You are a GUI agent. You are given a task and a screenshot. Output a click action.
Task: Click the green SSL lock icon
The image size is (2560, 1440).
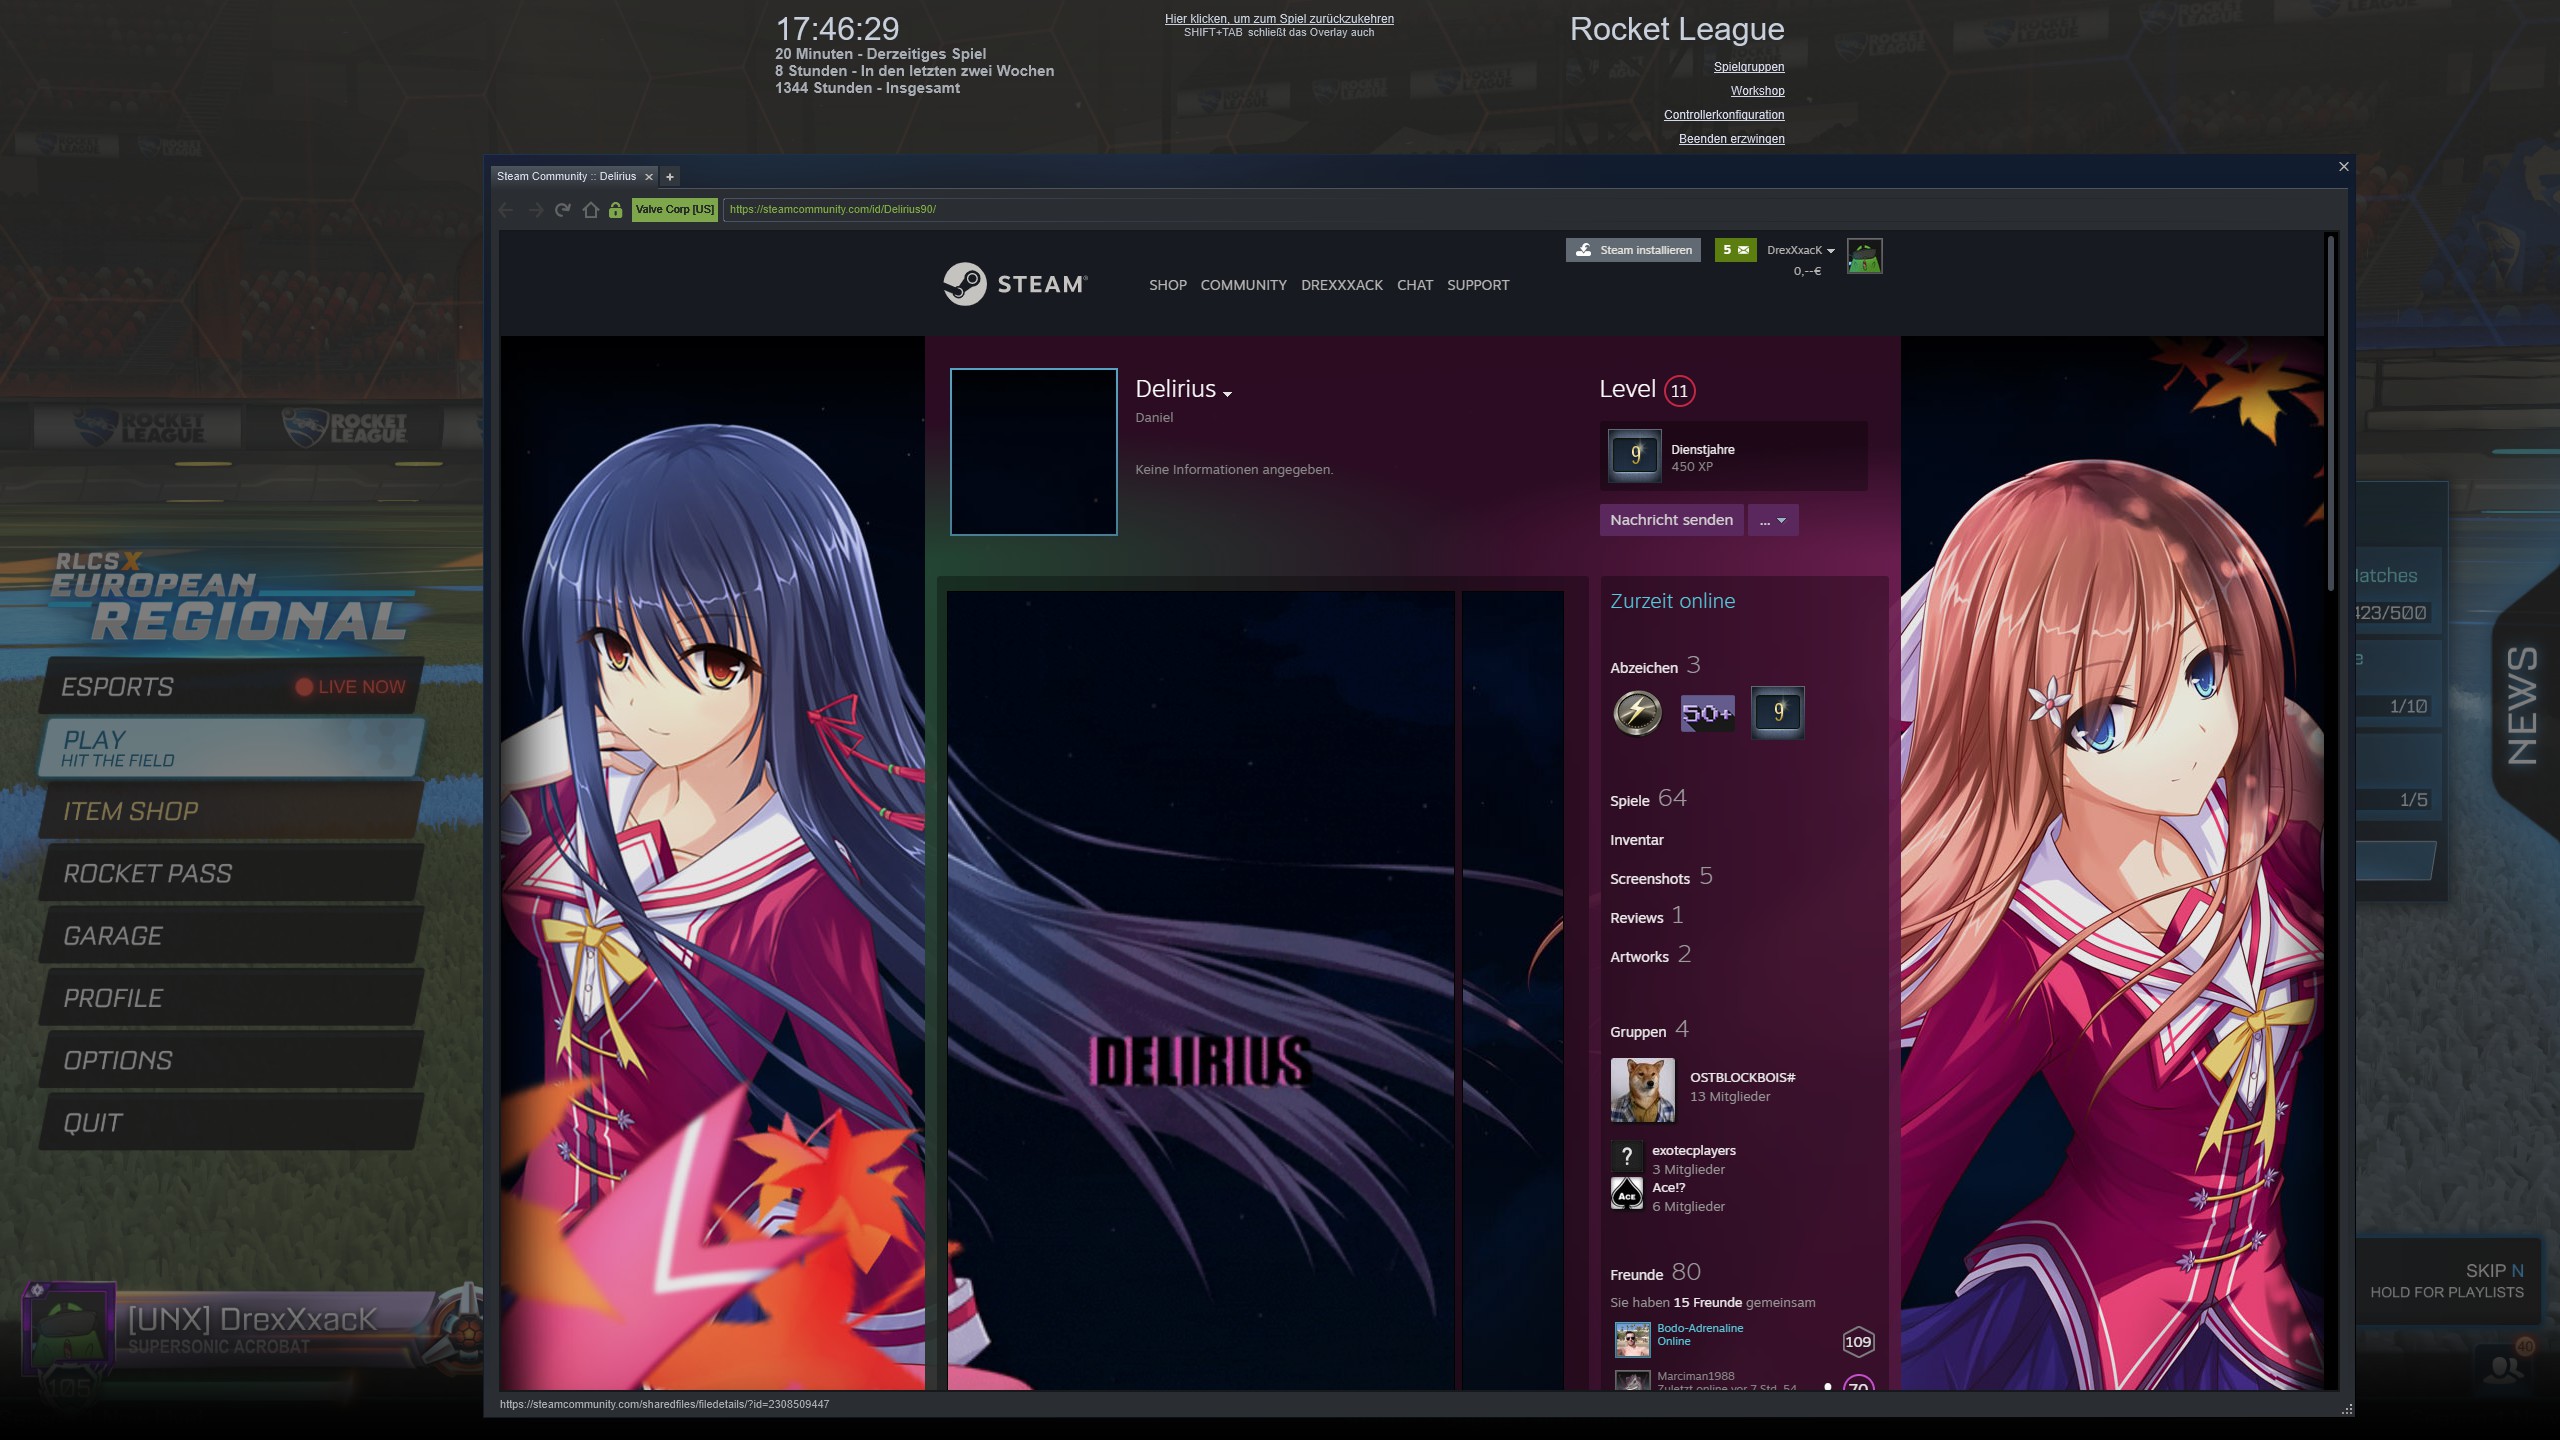[x=616, y=210]
